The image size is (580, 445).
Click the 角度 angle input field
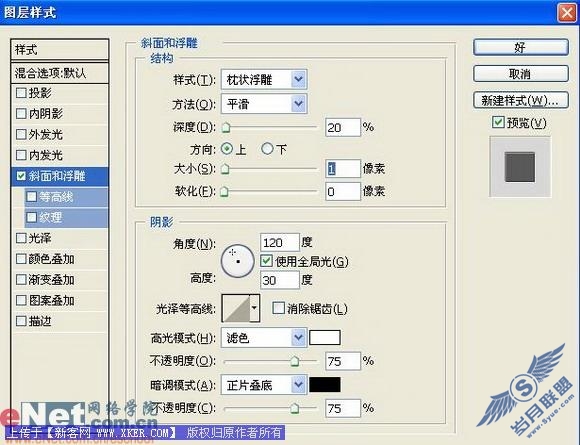pos(279,243)
